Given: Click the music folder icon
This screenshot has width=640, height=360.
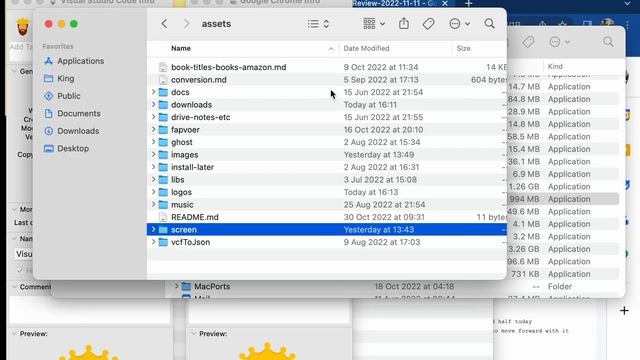Looking at the screenshot, I should pyautogui.click(x=163, y=204).
